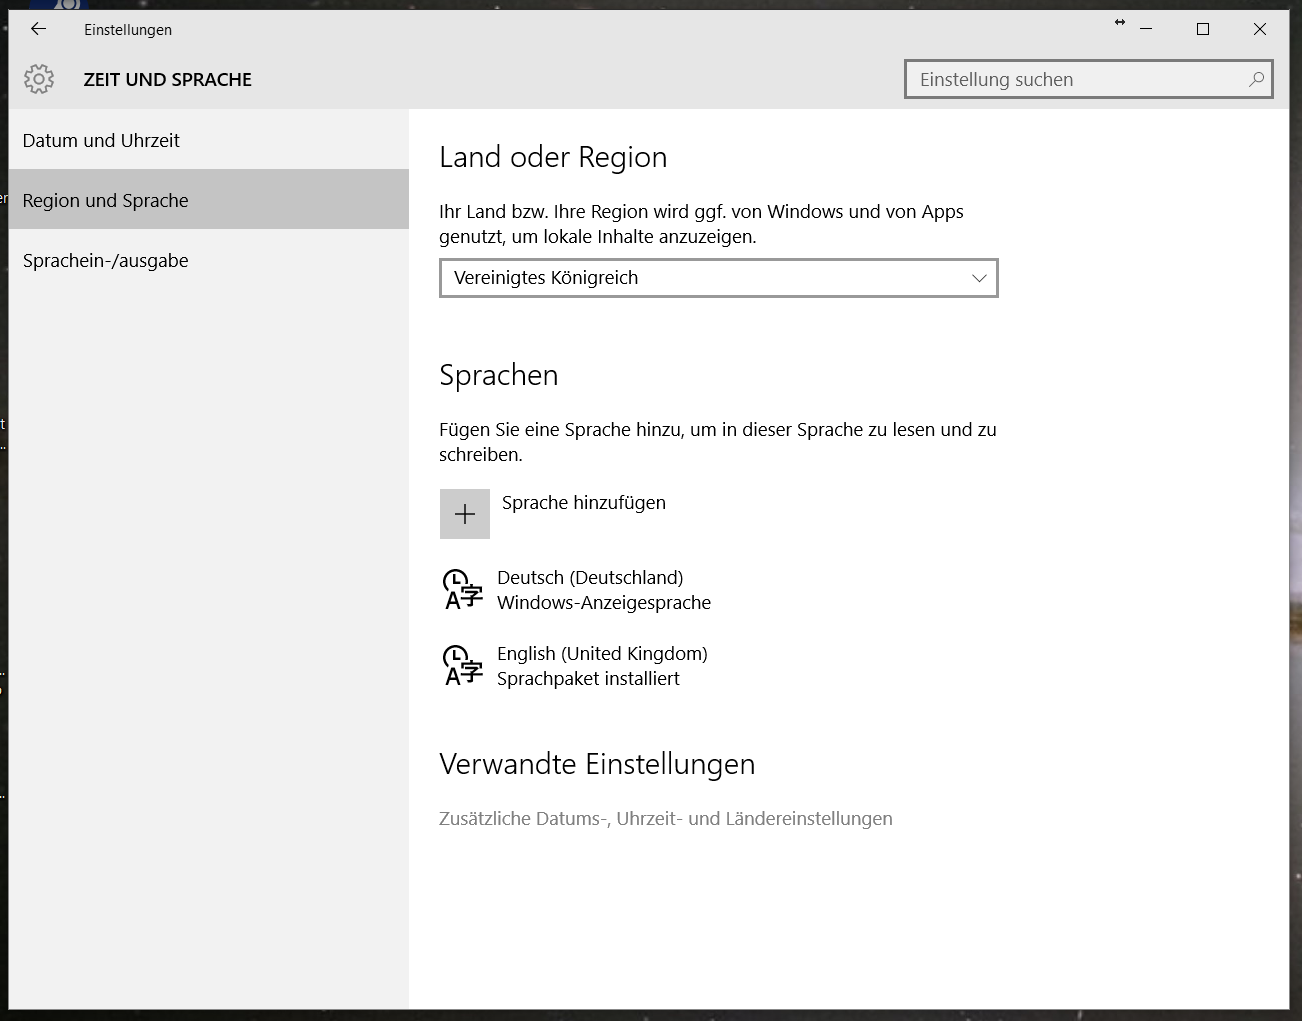This screenshot has width=1302, height=1021.
Task: Click the Windows-Anzeigesprache status text
Action: click(604, 603)
